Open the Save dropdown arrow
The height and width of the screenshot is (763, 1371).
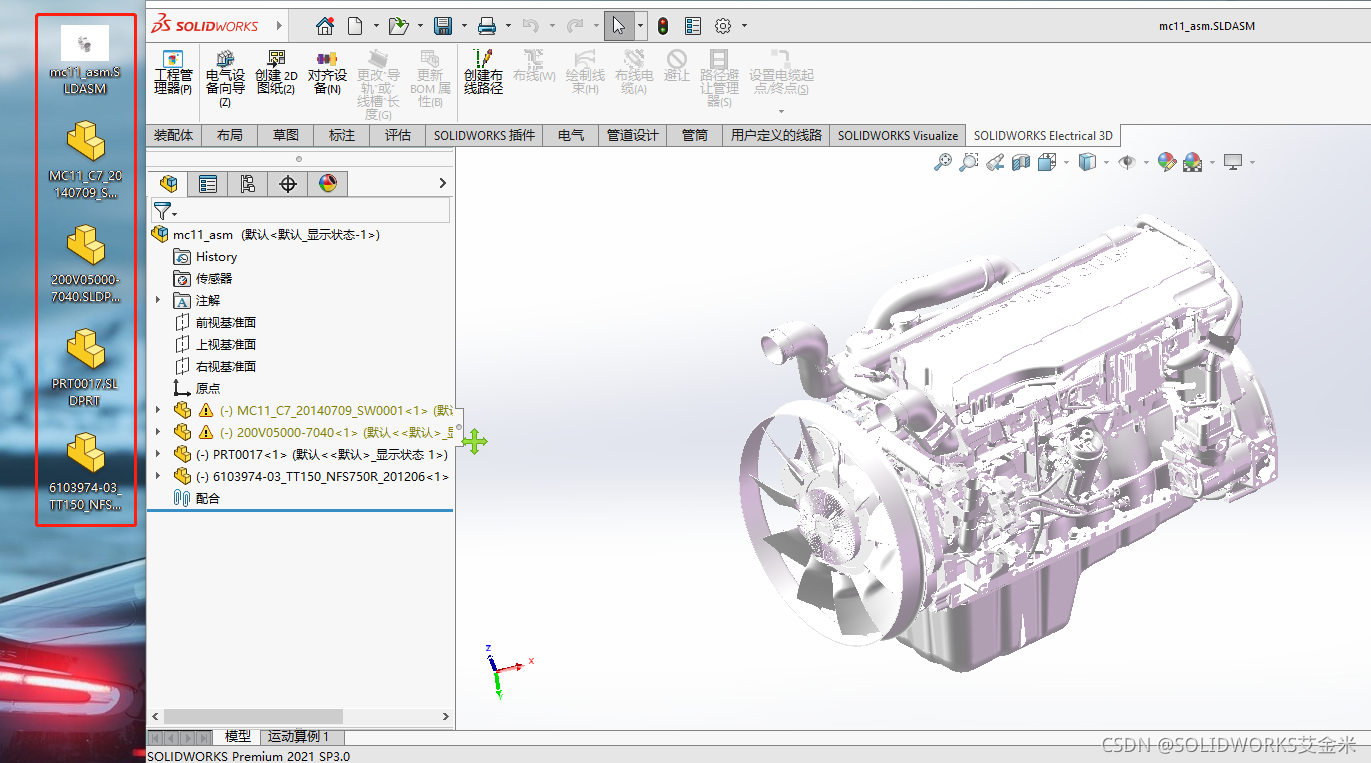click(x=464, y=26)
